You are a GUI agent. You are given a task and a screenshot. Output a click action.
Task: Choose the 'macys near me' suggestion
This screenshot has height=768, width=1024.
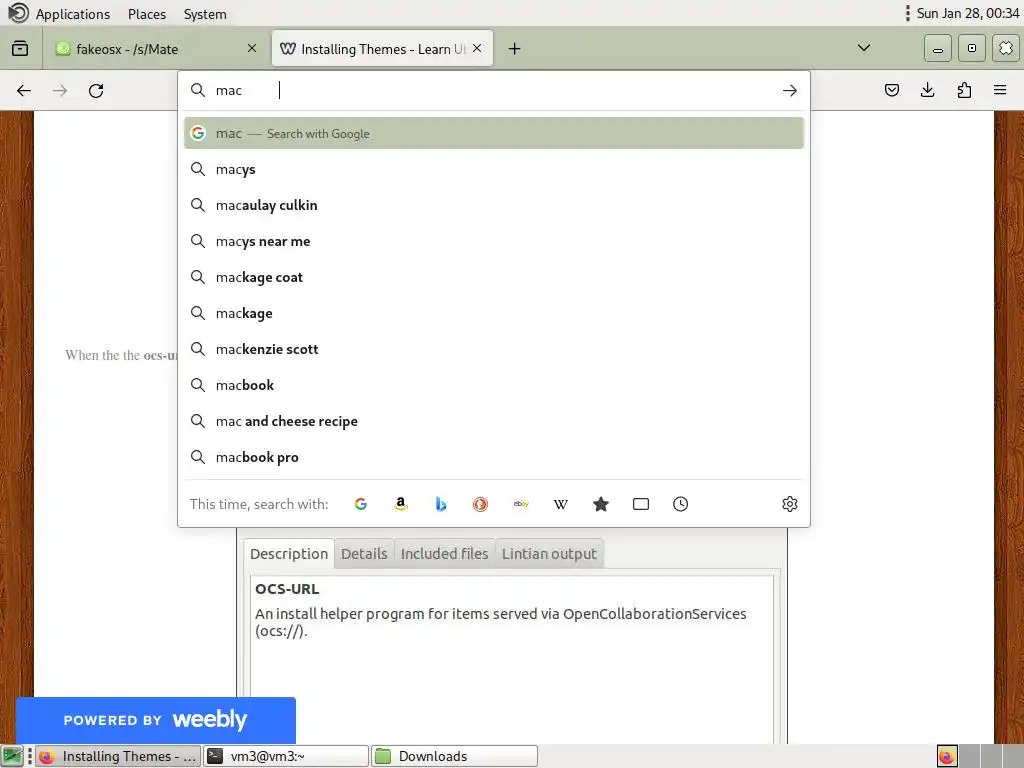click(494, 241)
